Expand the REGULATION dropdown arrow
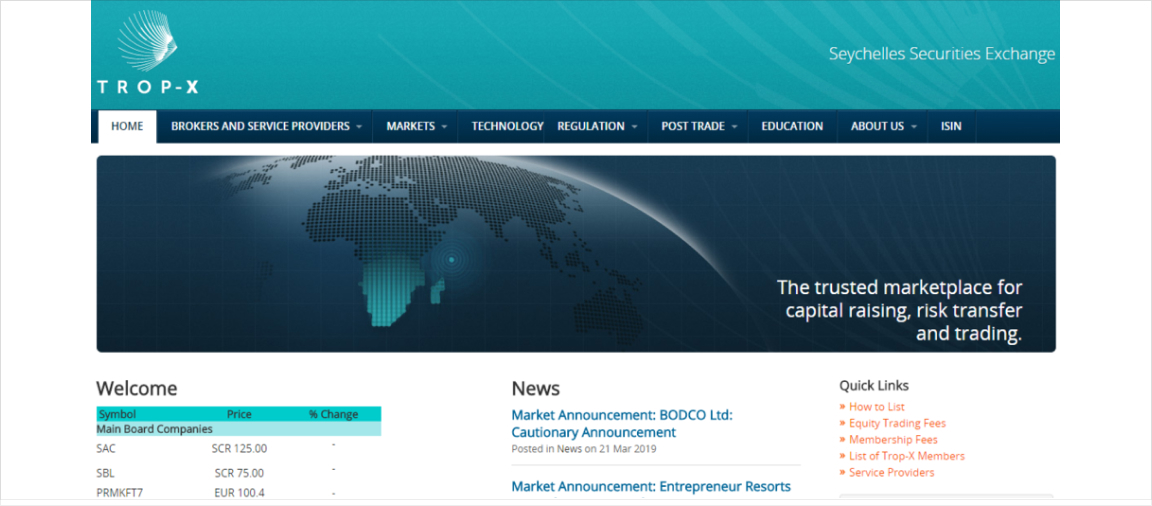 coord(634,127)
